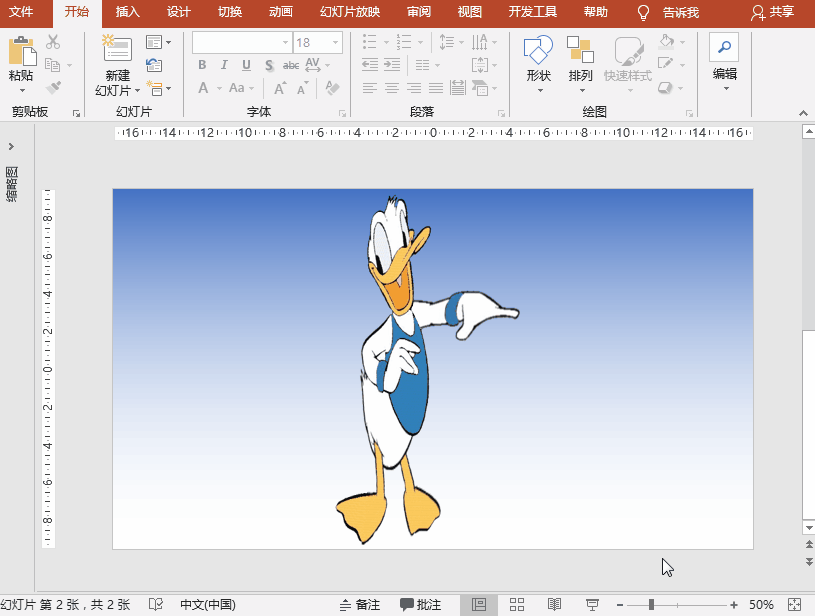Toggle Strikethrough formatting
The height and width of the screenshot is (616, 815).
click(291, 65)
